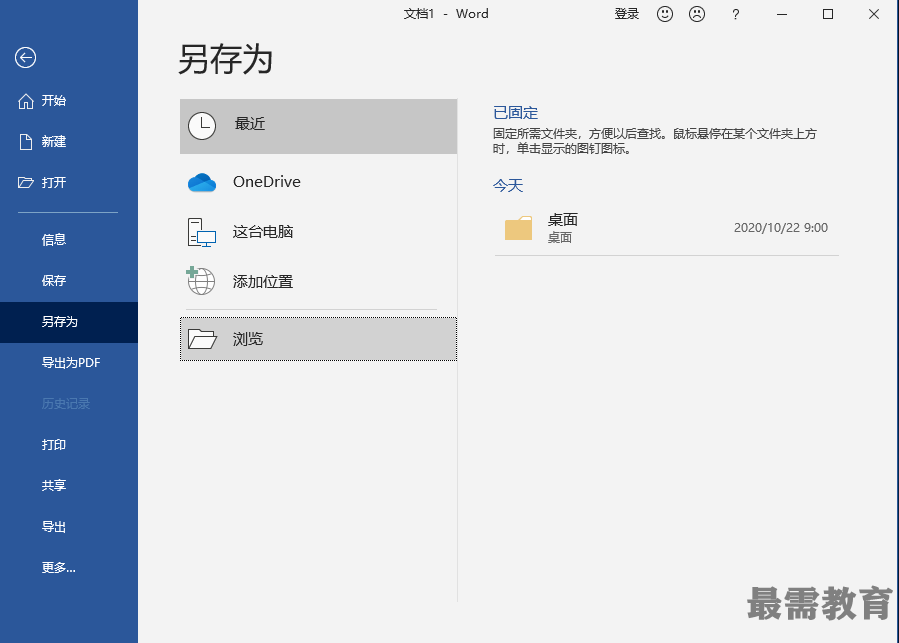Click the home icon beside 开始
This screenshot has width=899, height=643.
[26, 101]
